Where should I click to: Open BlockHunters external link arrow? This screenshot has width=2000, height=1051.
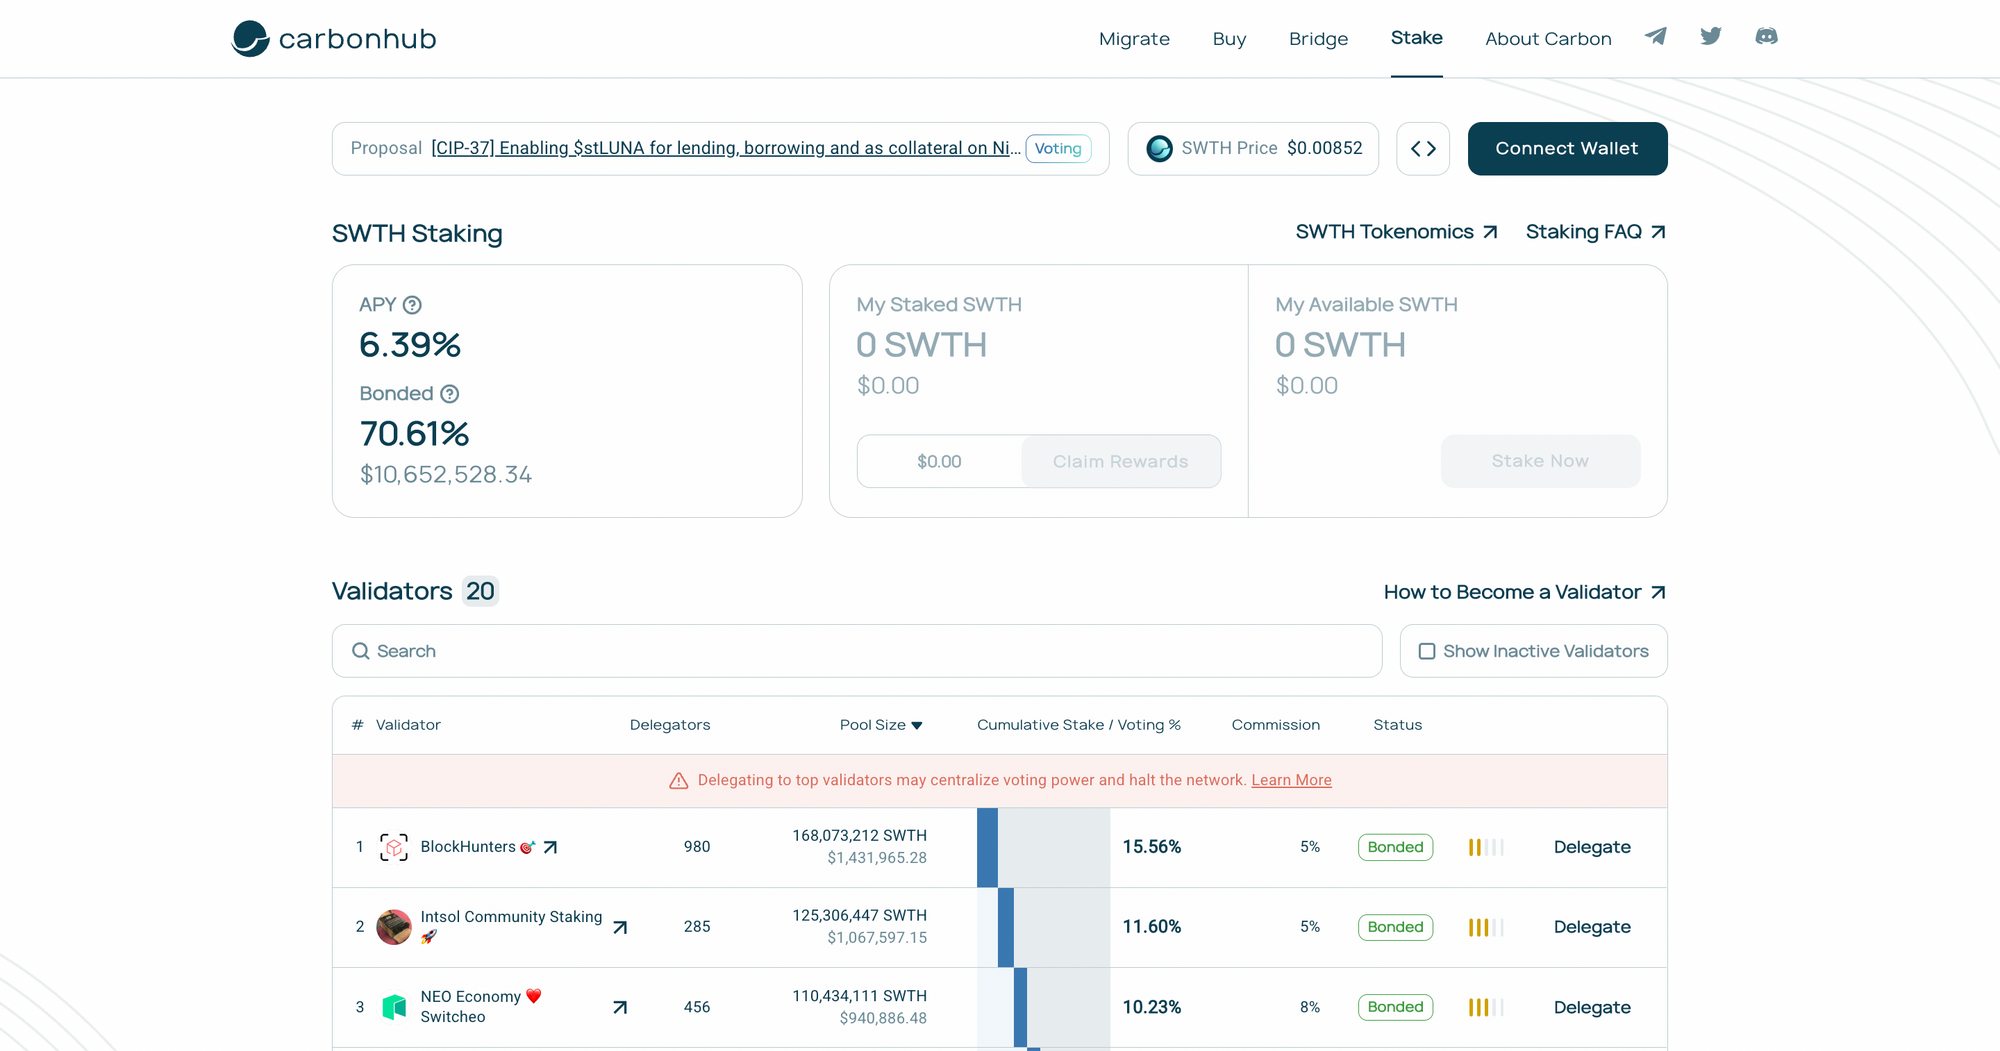[550, 847]
